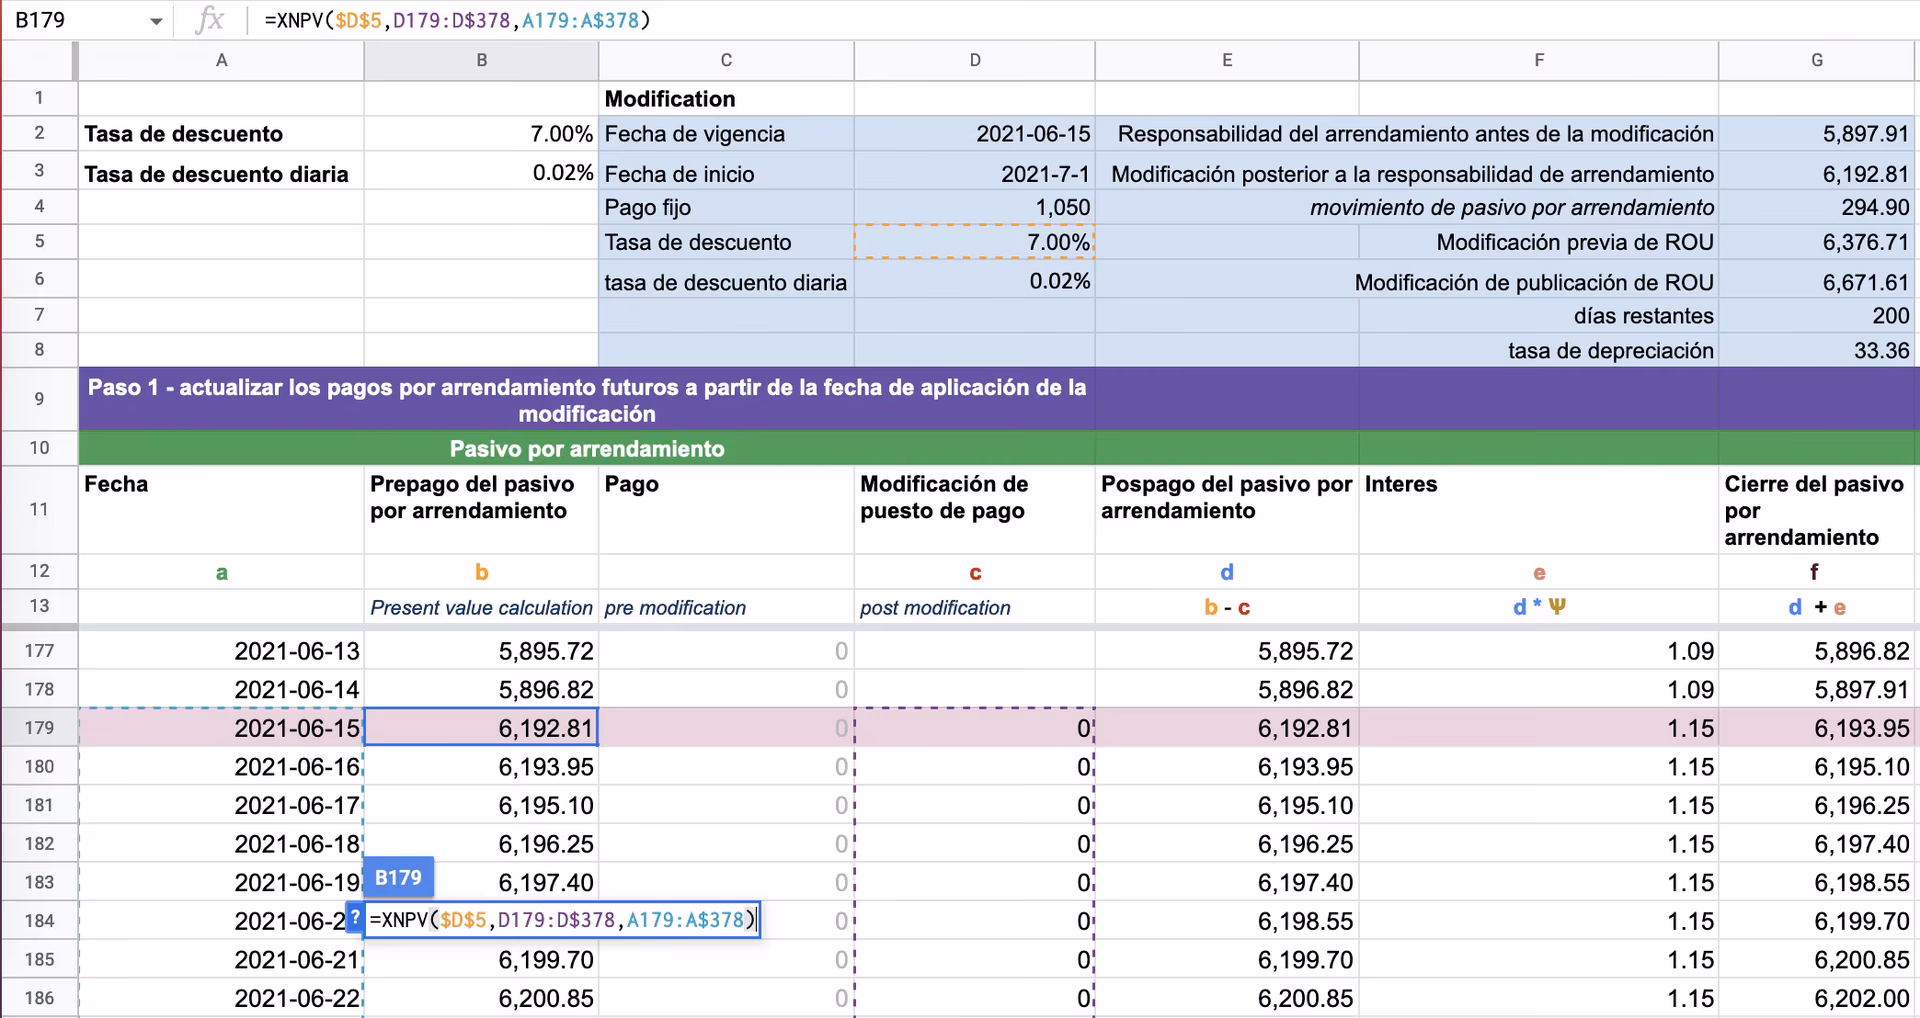Open the Name Box cell reference dropdown
The height and width of the screenshot is (1018, 1920).
(155, 18)
